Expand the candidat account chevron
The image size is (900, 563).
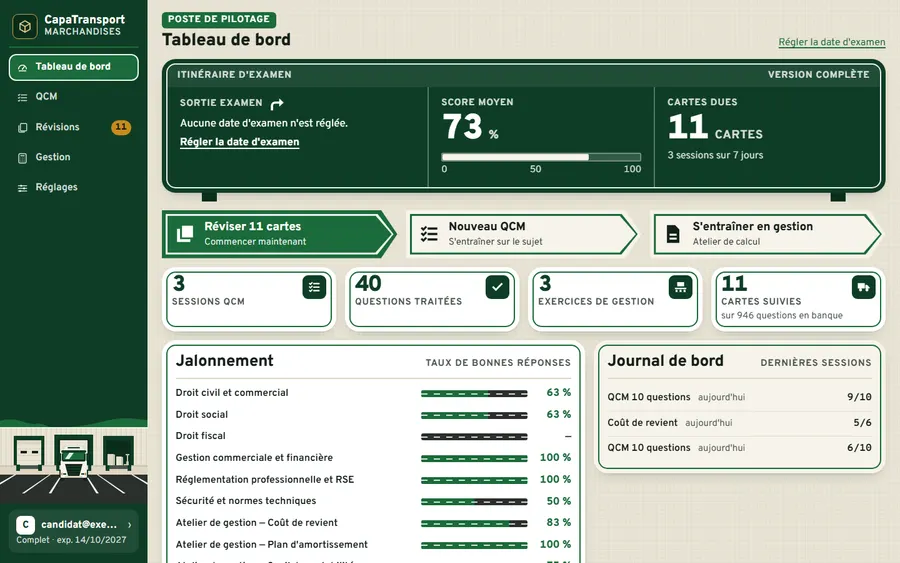130,525
